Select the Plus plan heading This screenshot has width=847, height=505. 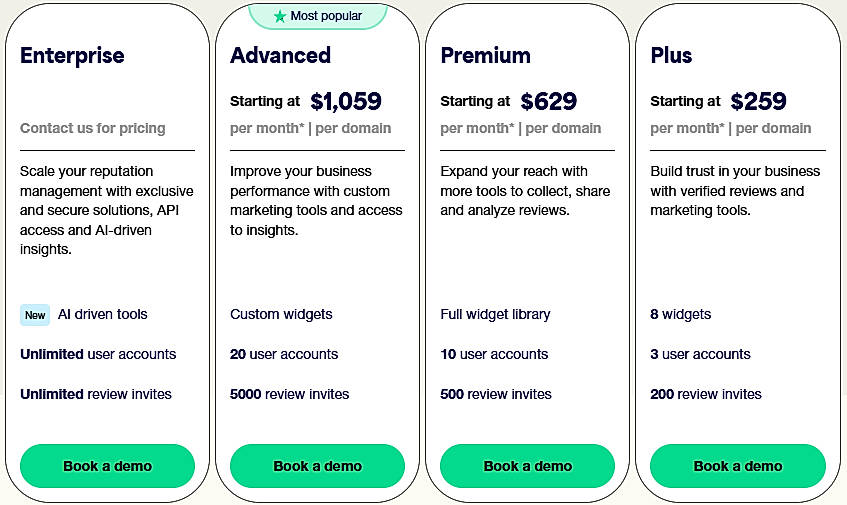671,55
